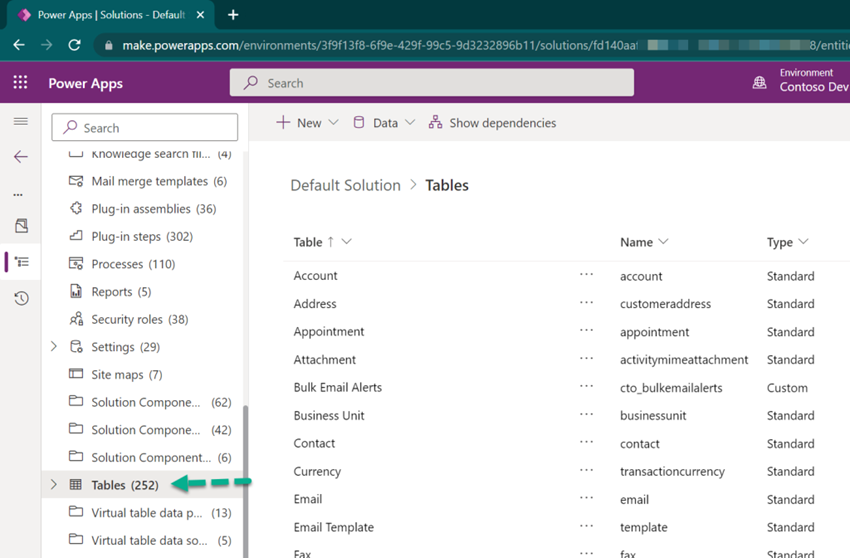850x558 pixels.
Task: Click the Data cylinder icon
Action: 359,123
